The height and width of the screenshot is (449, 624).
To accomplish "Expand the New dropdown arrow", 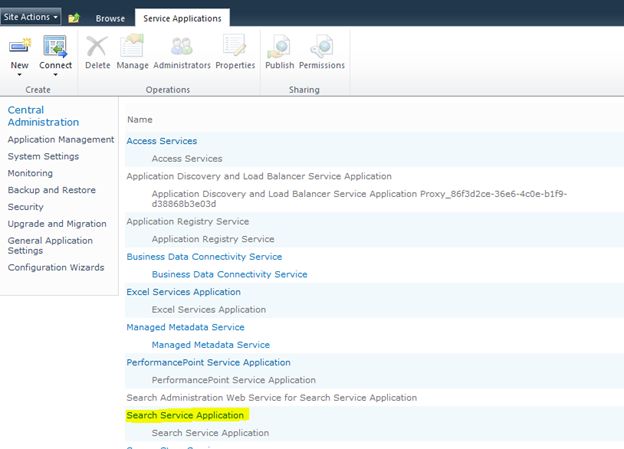I will [x=20, y=75].
